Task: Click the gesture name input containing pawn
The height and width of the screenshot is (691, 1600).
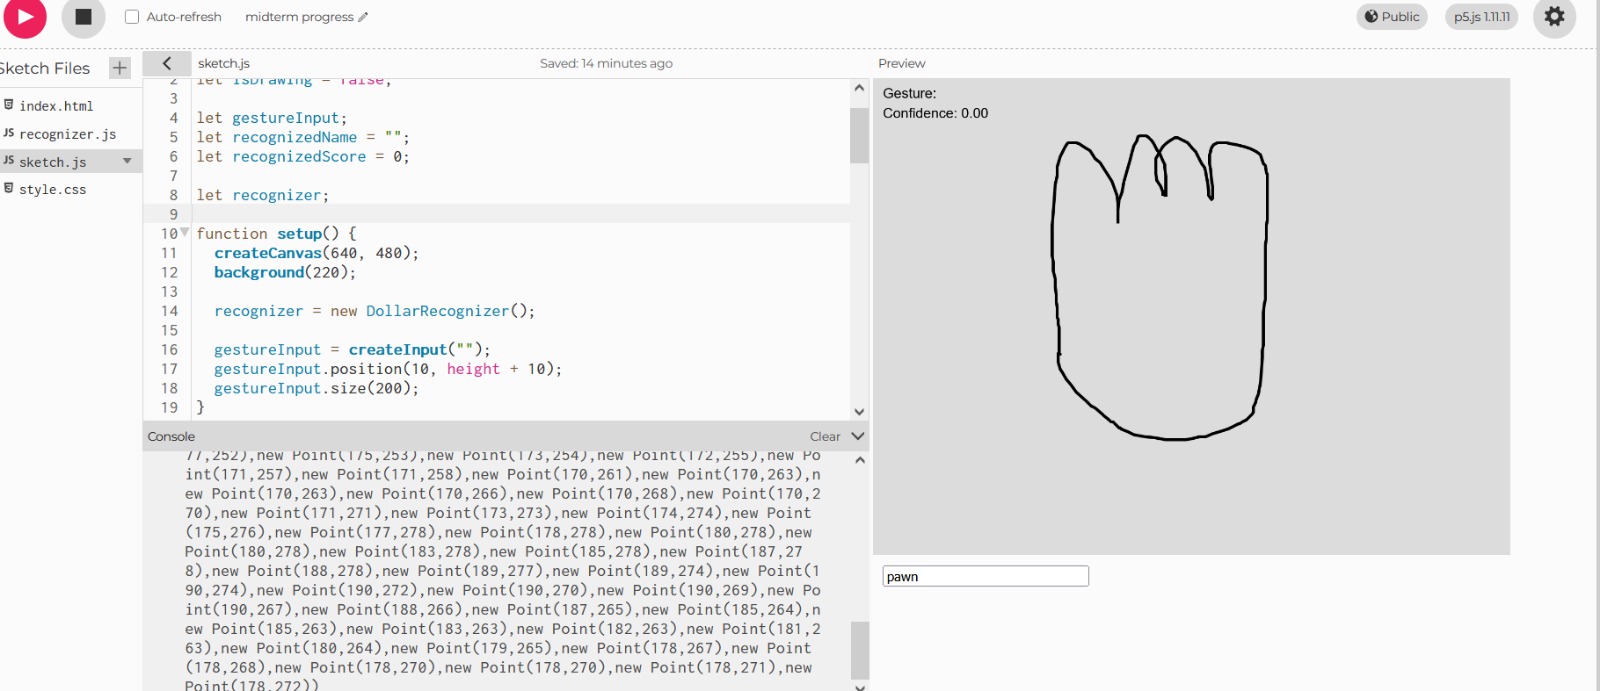Action: click(985, 576)
